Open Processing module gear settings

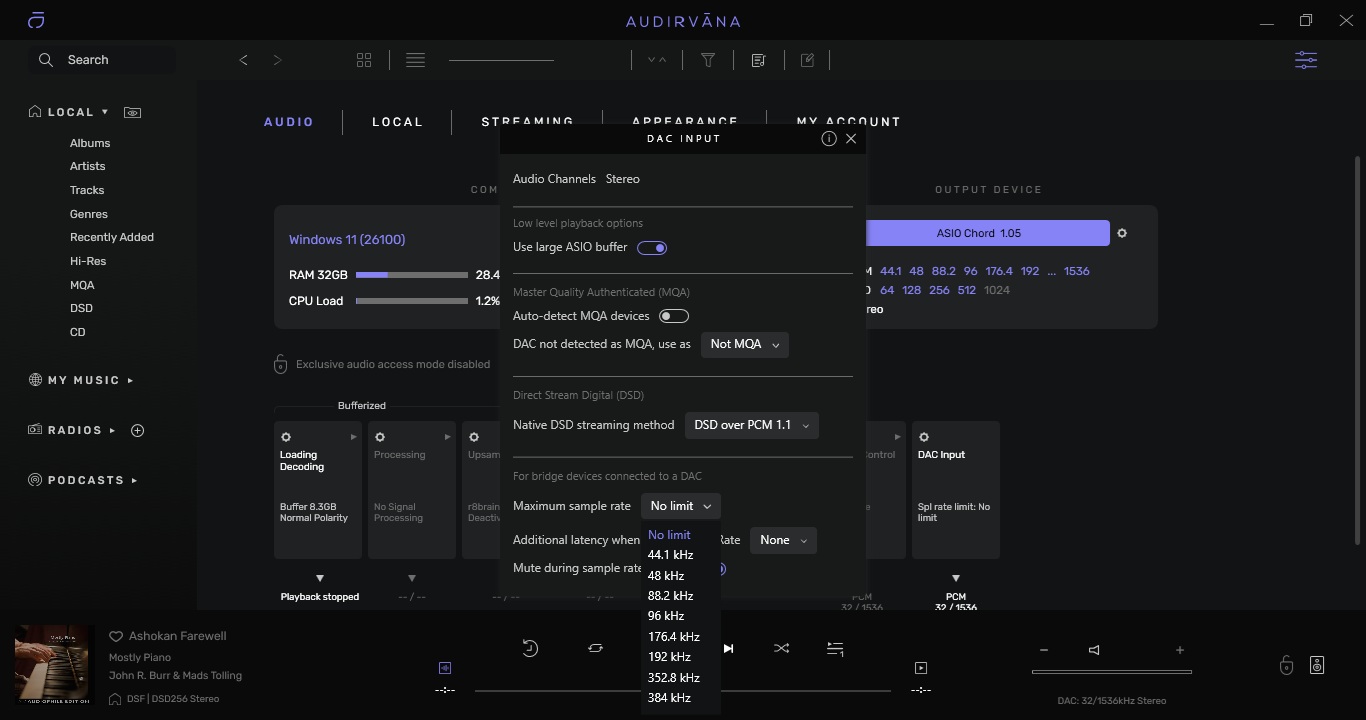click(380, 437)
